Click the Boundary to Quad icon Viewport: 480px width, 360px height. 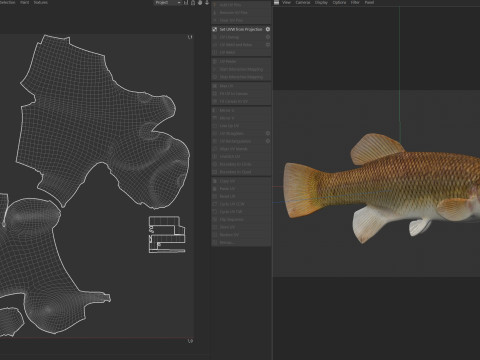click(x=215, y=172)
